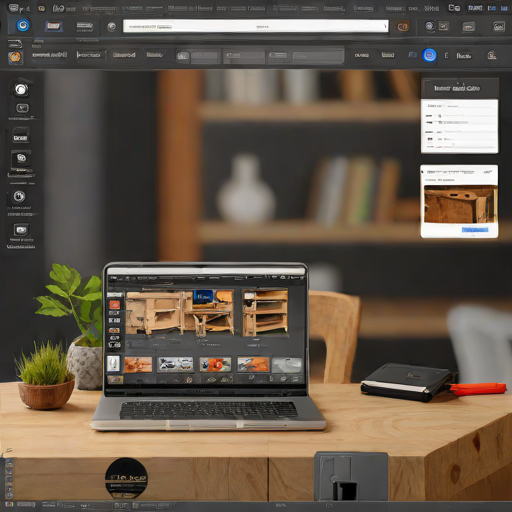
Task: Open the wooden box preview image
Action: click(x=460, y=204)
